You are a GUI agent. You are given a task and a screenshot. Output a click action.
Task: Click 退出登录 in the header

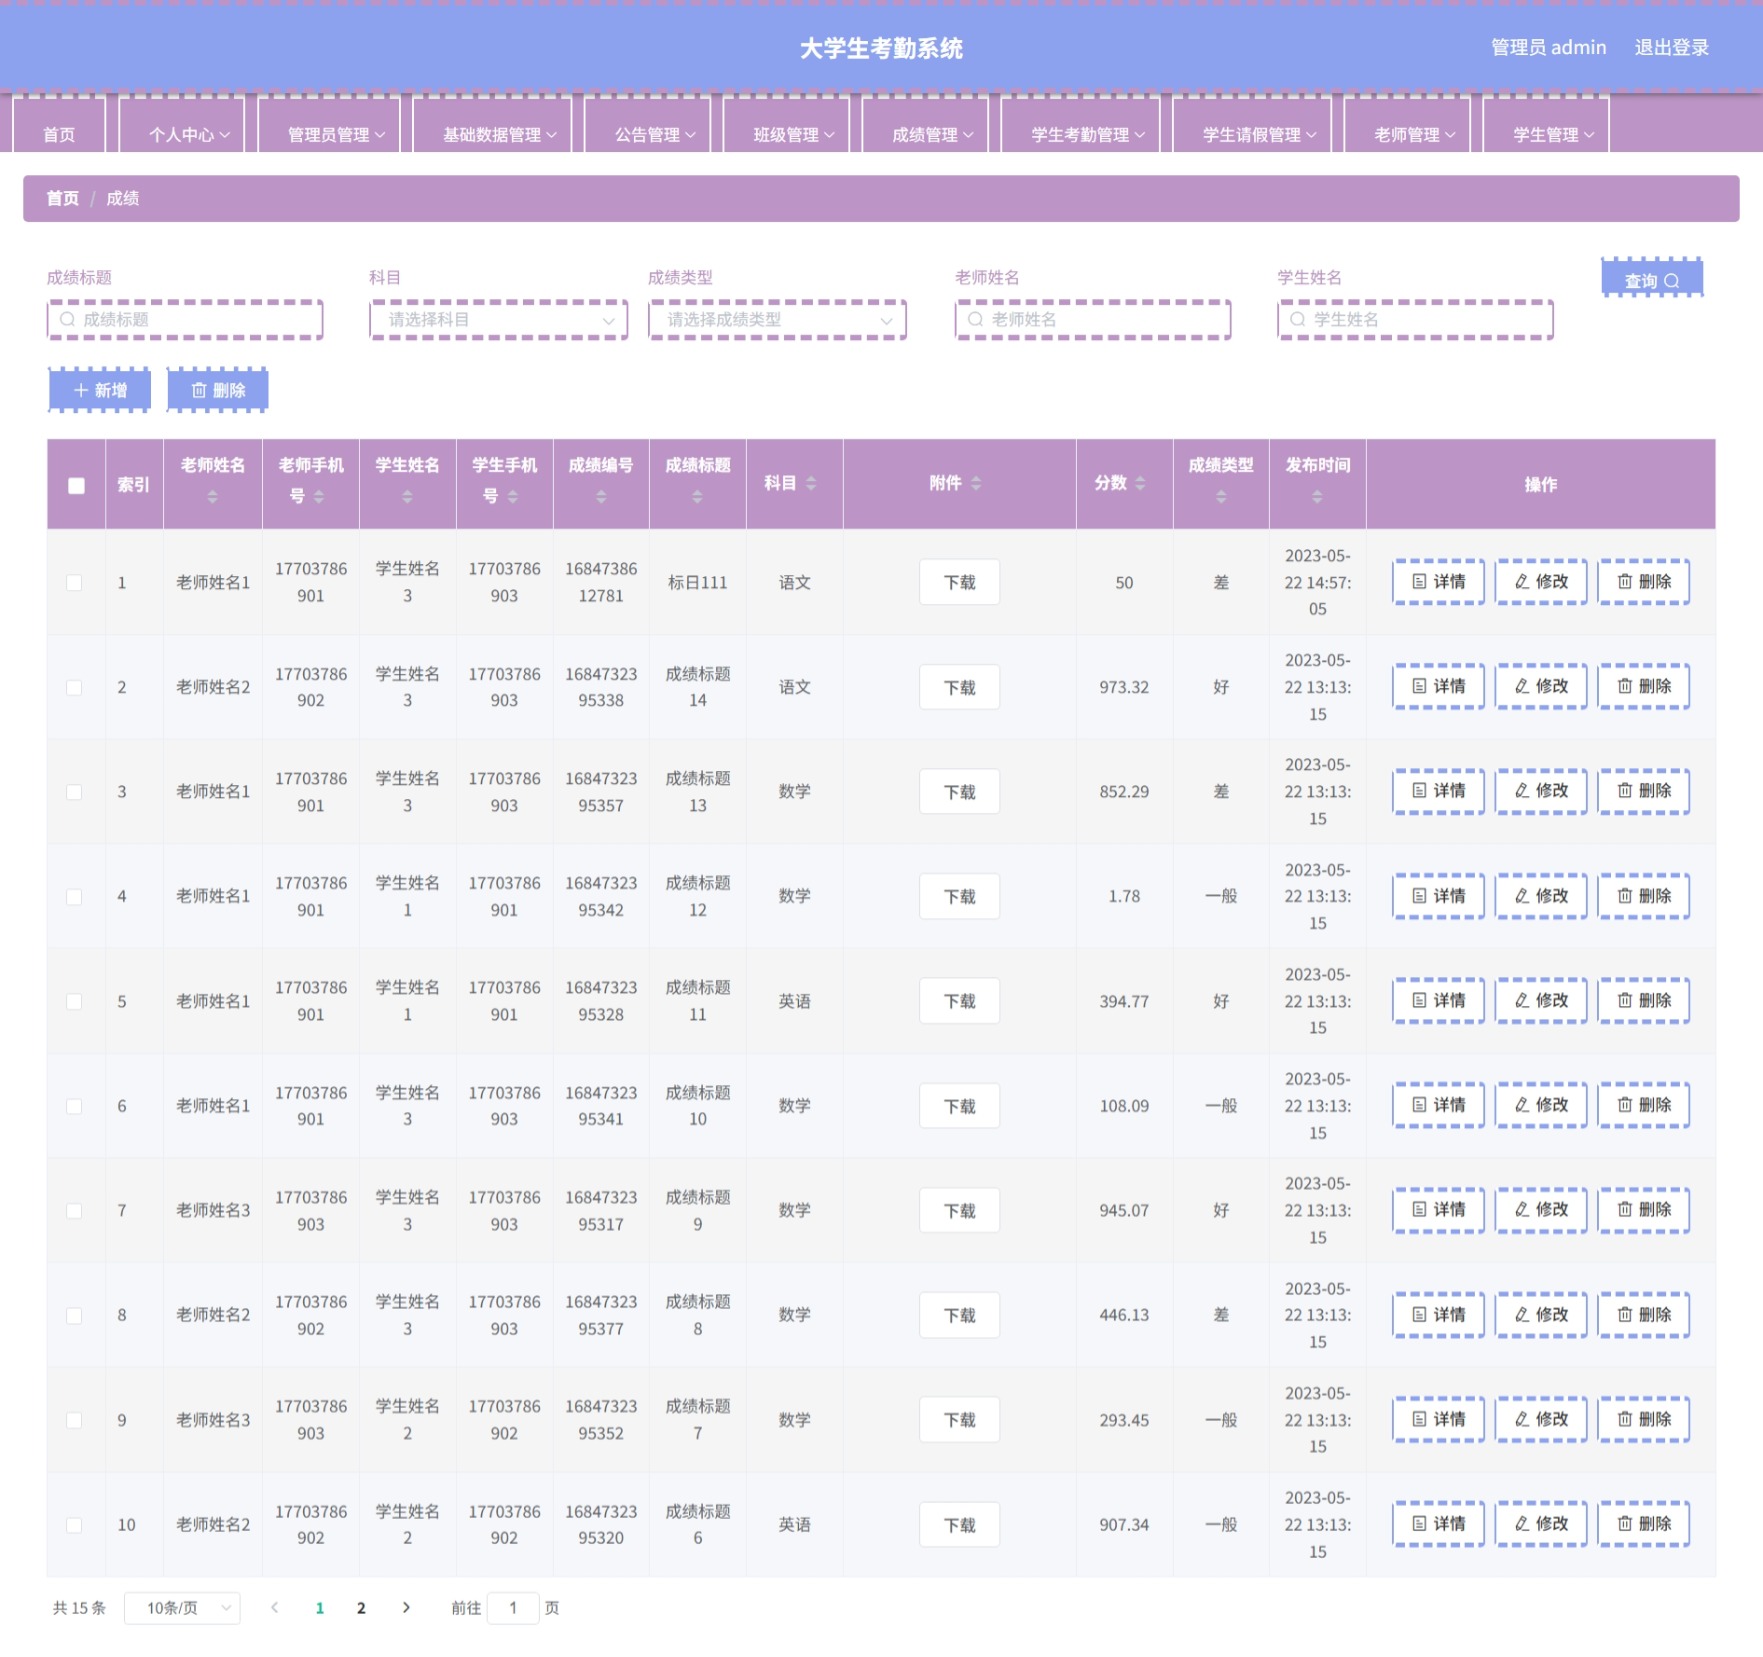pos(1671,47)
